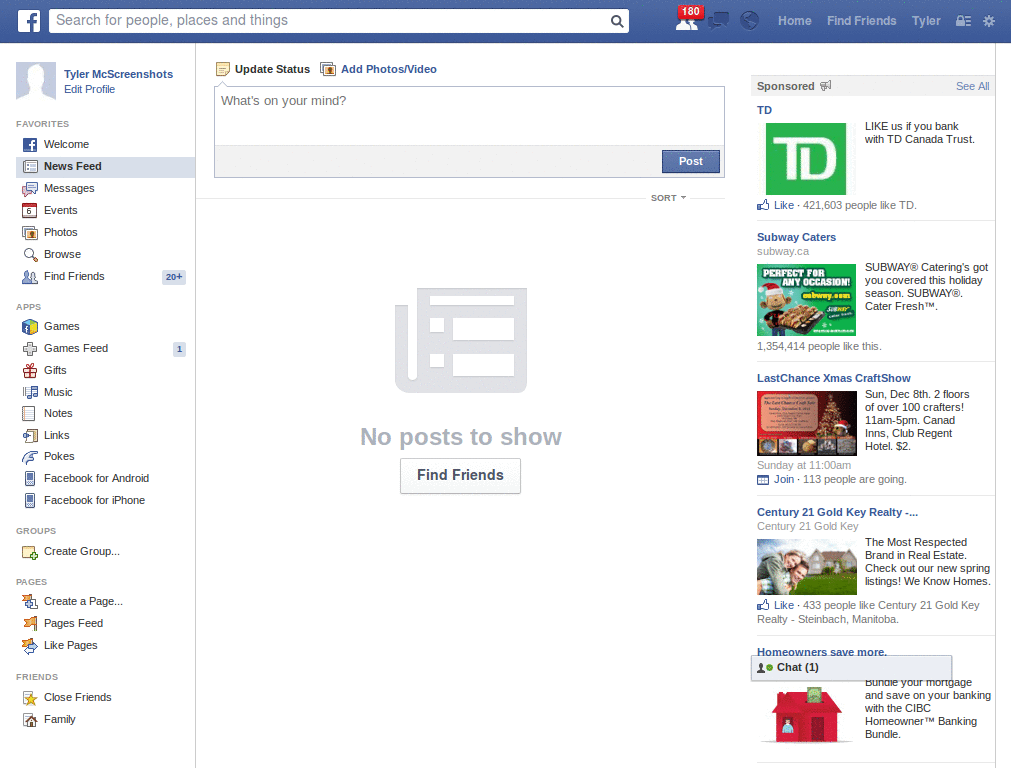Select News Feed in the sidebar
1024x768 pixels.
pos(105,167)
